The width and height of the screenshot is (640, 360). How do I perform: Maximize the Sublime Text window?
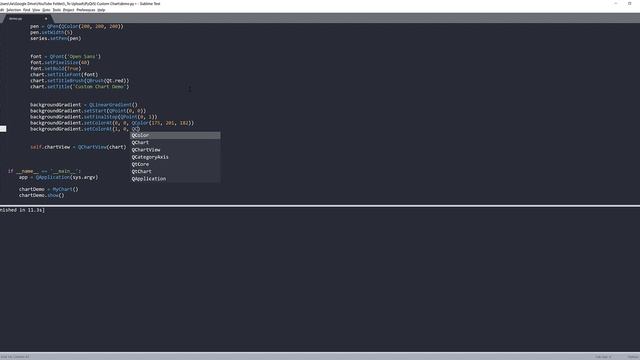[x=629, y=3]
